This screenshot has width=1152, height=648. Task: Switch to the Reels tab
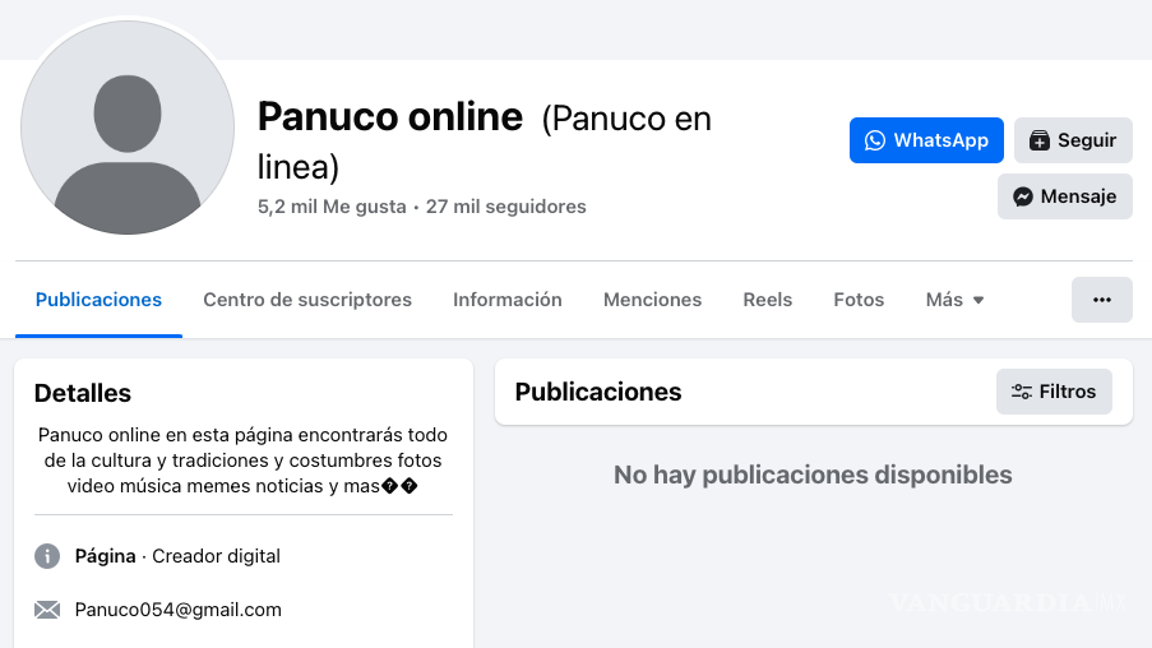pyautogui.click(x=767, y=299)
